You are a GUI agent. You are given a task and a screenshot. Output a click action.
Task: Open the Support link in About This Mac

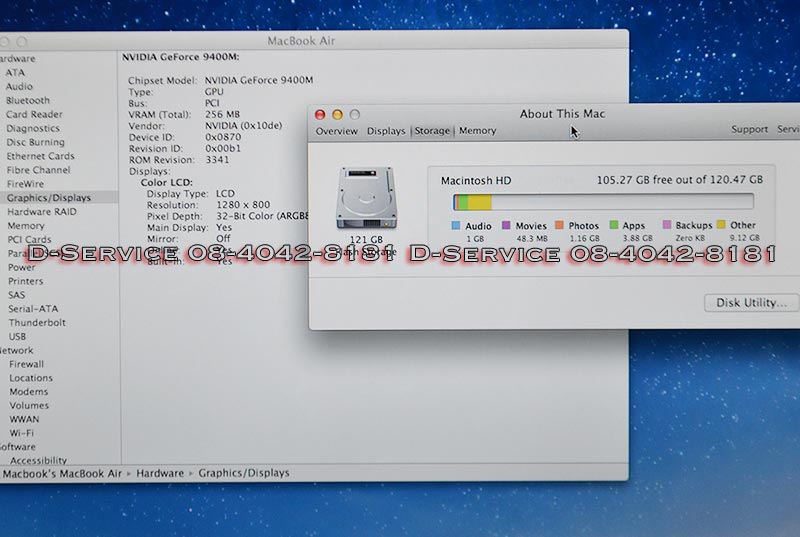tap(749, 130)
